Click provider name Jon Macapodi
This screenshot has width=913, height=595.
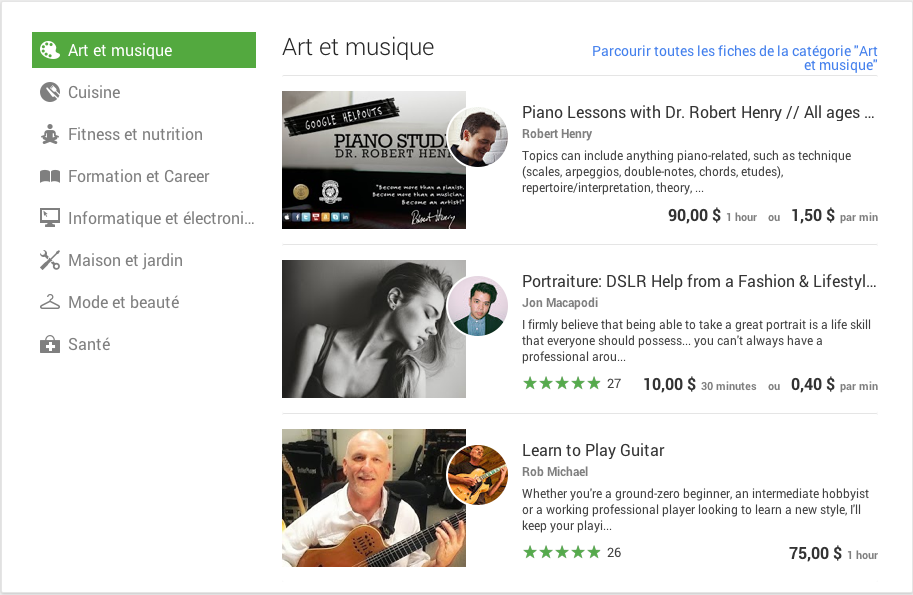coord(560,303)
